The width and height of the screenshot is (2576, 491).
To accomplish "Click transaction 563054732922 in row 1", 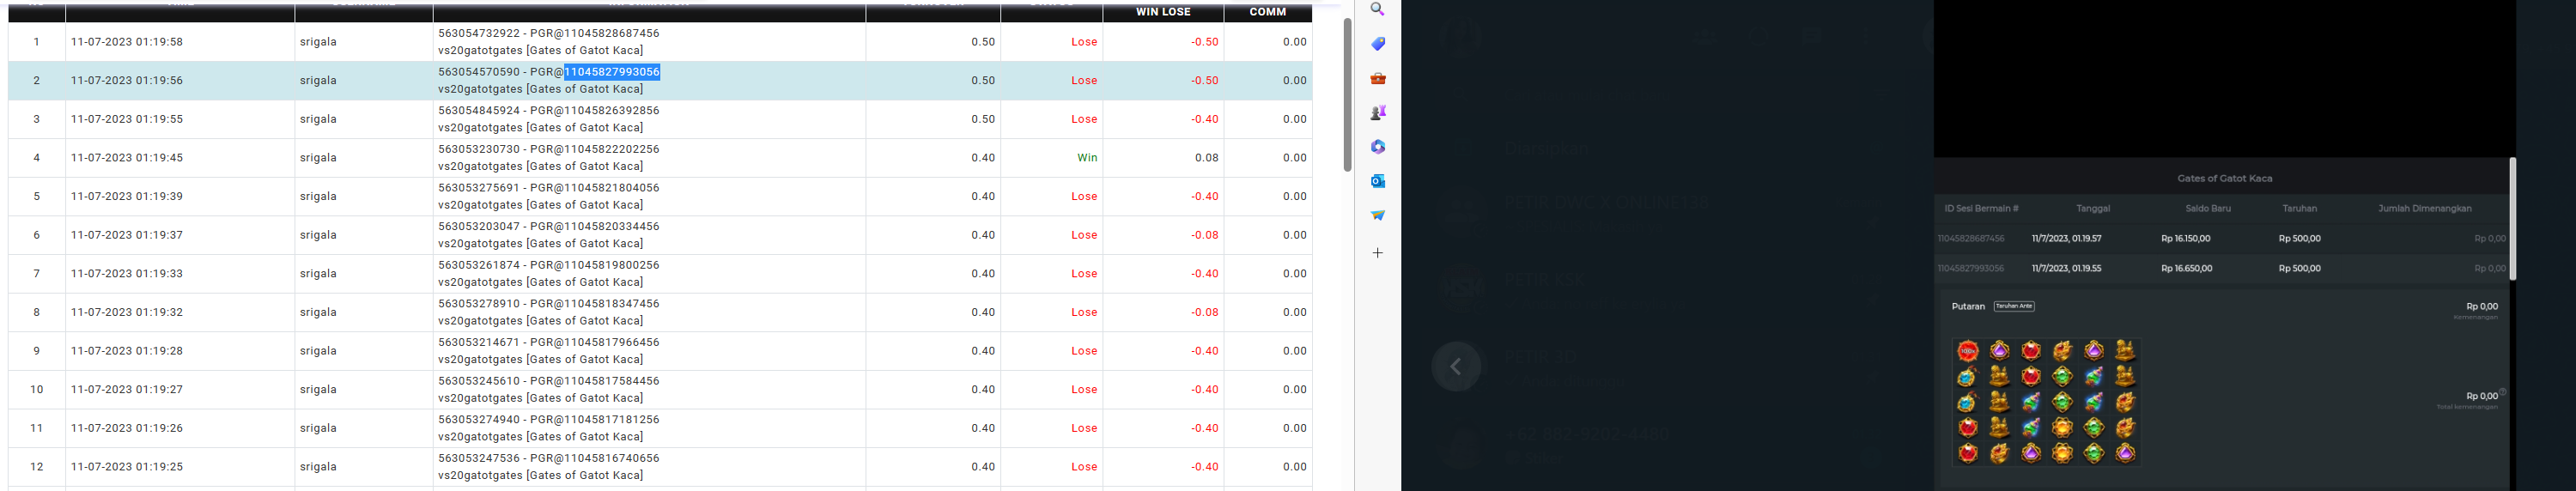I will click(479, 33).
